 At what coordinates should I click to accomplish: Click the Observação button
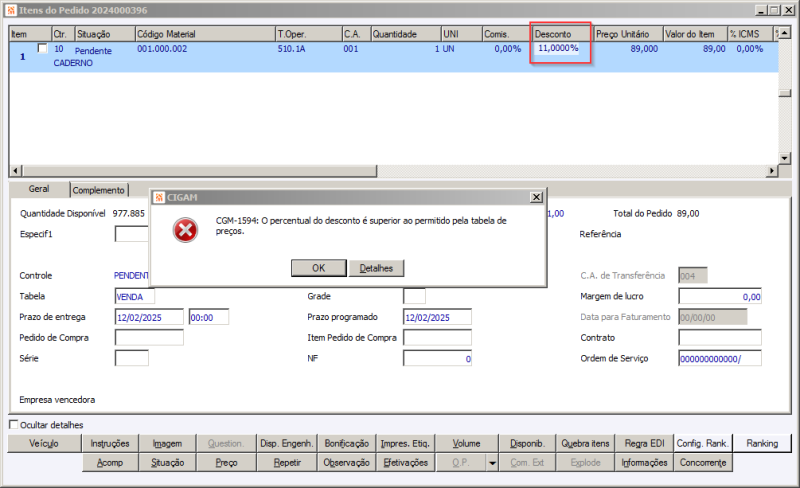pos(346,462)
